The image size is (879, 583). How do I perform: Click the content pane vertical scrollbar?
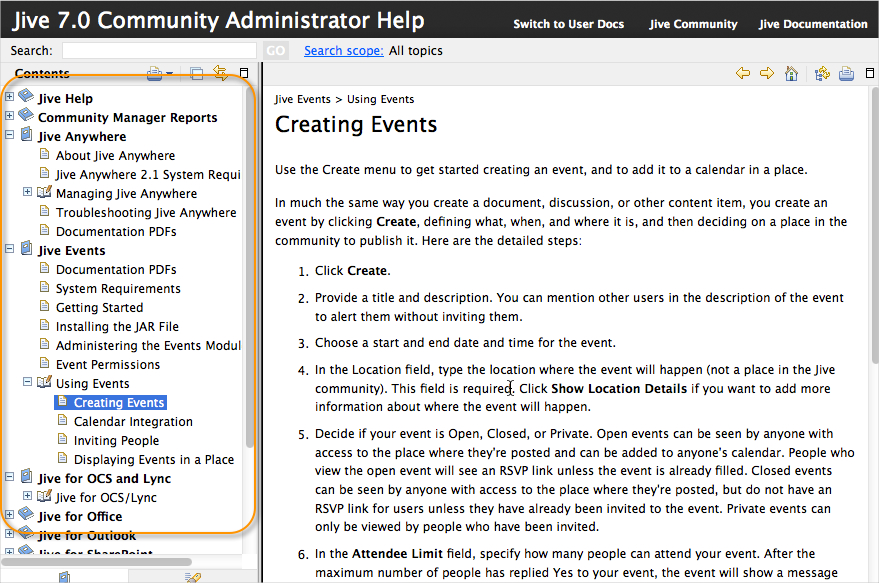point(875,224)
